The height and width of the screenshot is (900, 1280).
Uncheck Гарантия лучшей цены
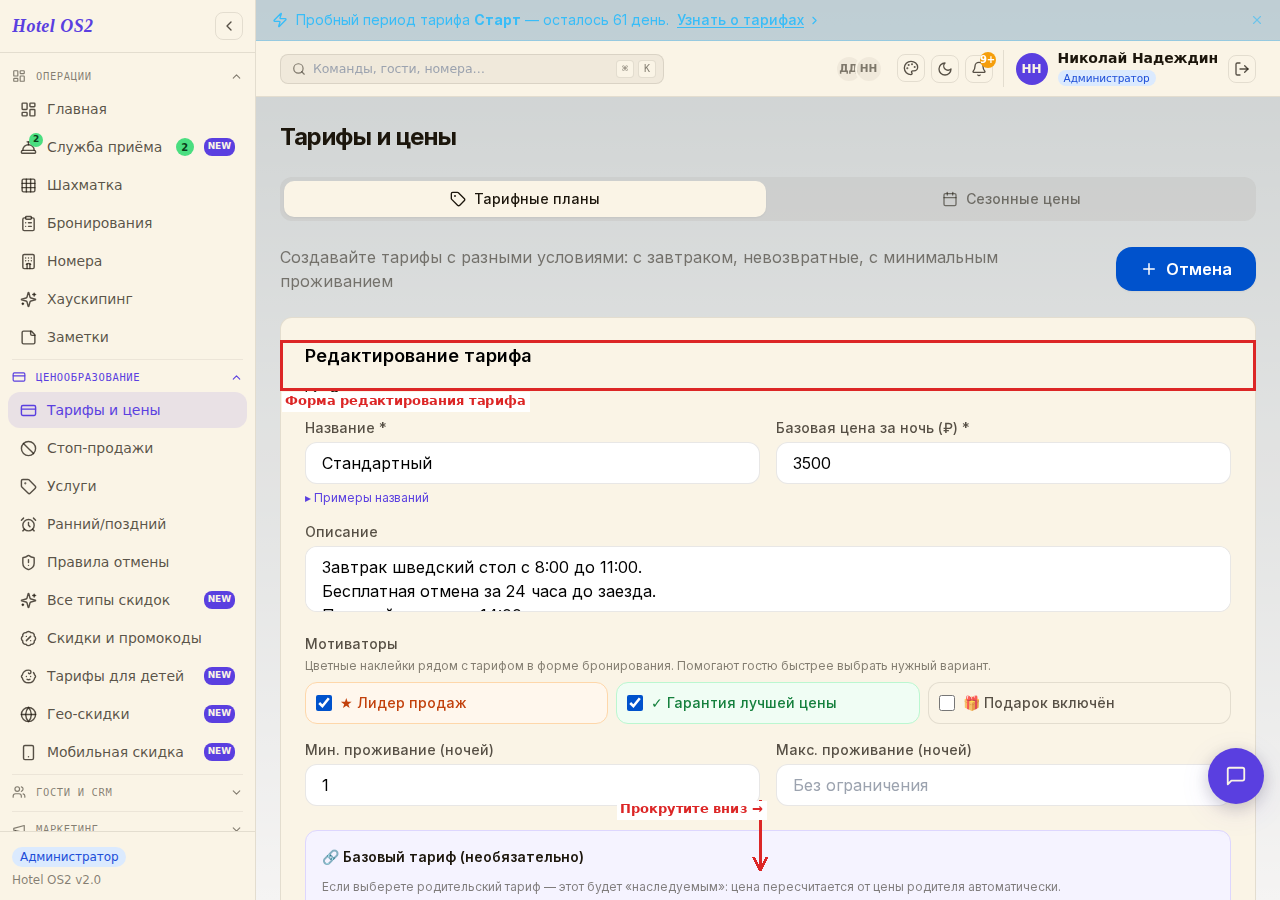[x=635, y=703]
